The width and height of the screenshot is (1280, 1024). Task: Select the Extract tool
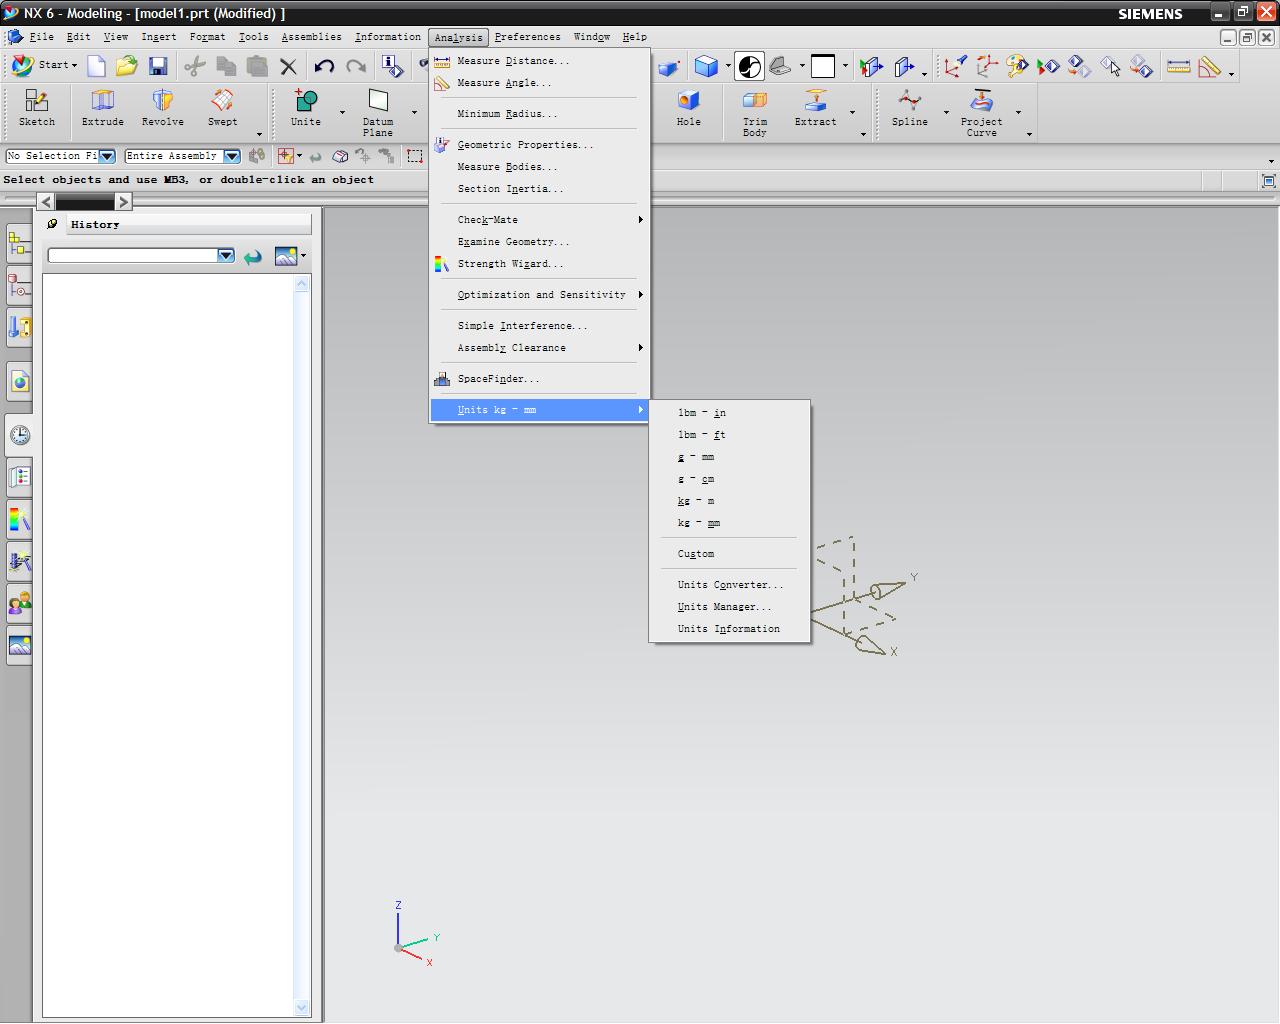pos(816,108)
